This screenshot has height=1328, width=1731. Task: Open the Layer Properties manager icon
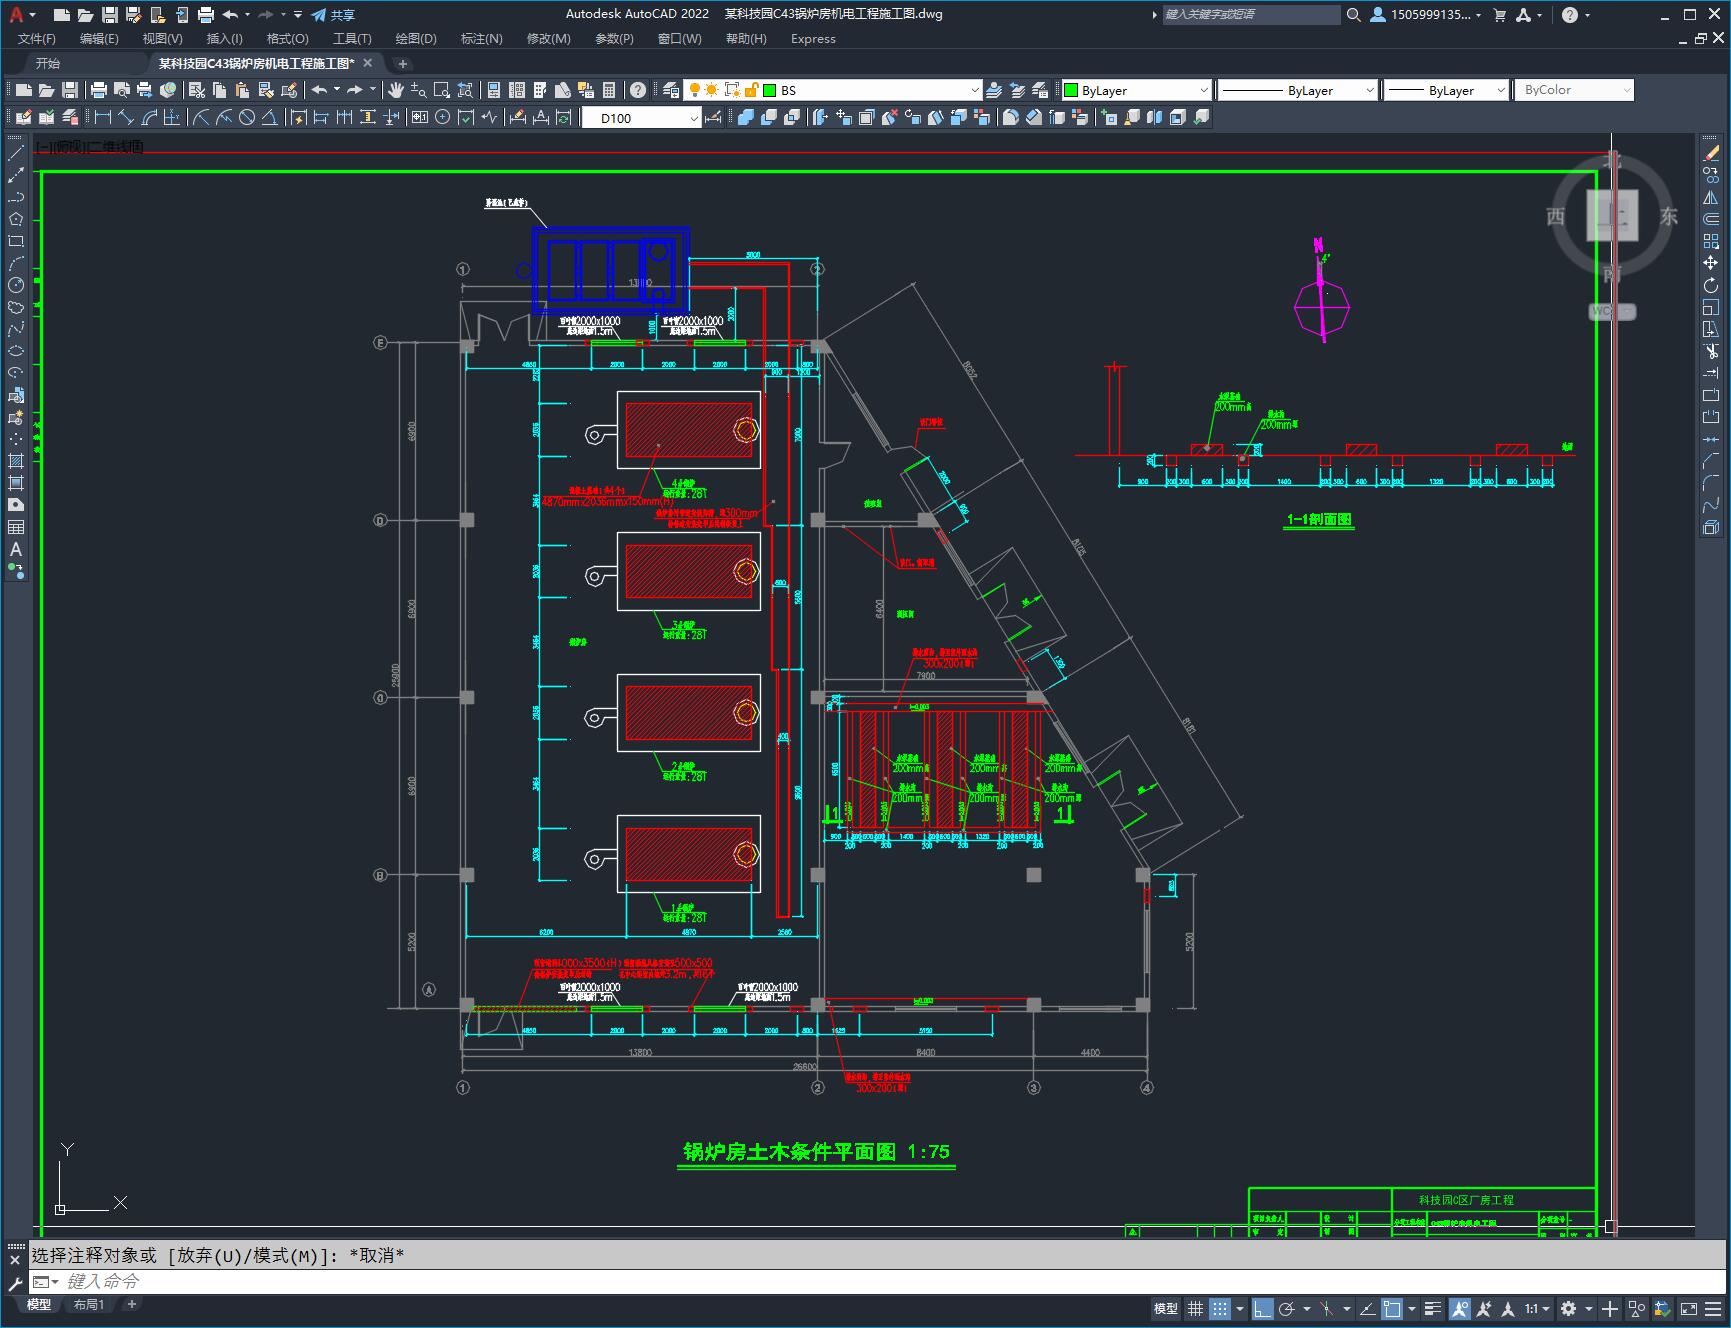pos(671,90)
